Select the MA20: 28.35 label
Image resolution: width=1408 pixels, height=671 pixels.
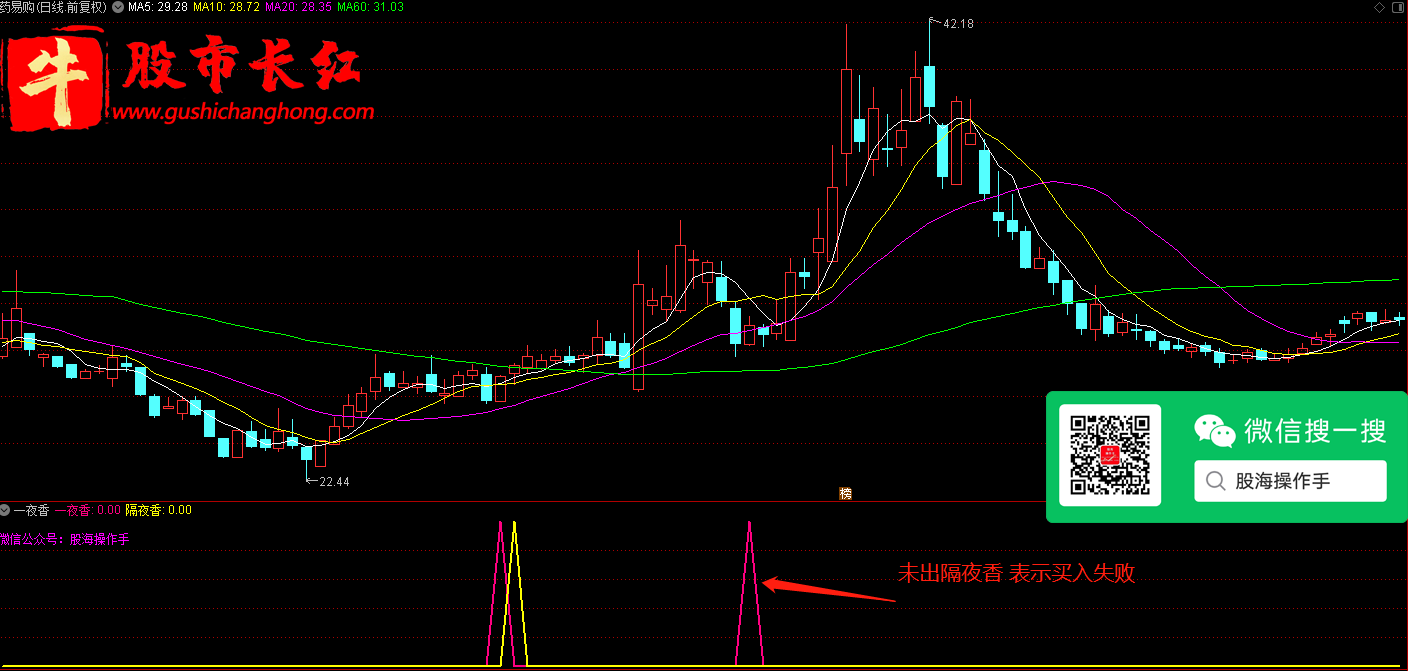299,7
